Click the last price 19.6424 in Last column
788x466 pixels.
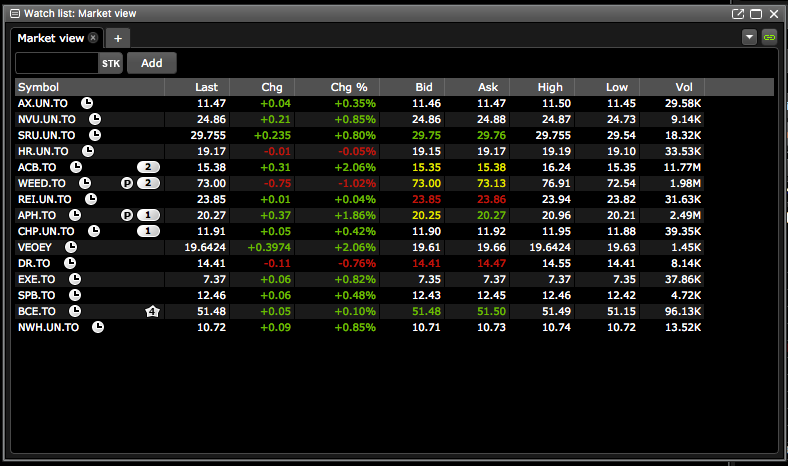205,247
